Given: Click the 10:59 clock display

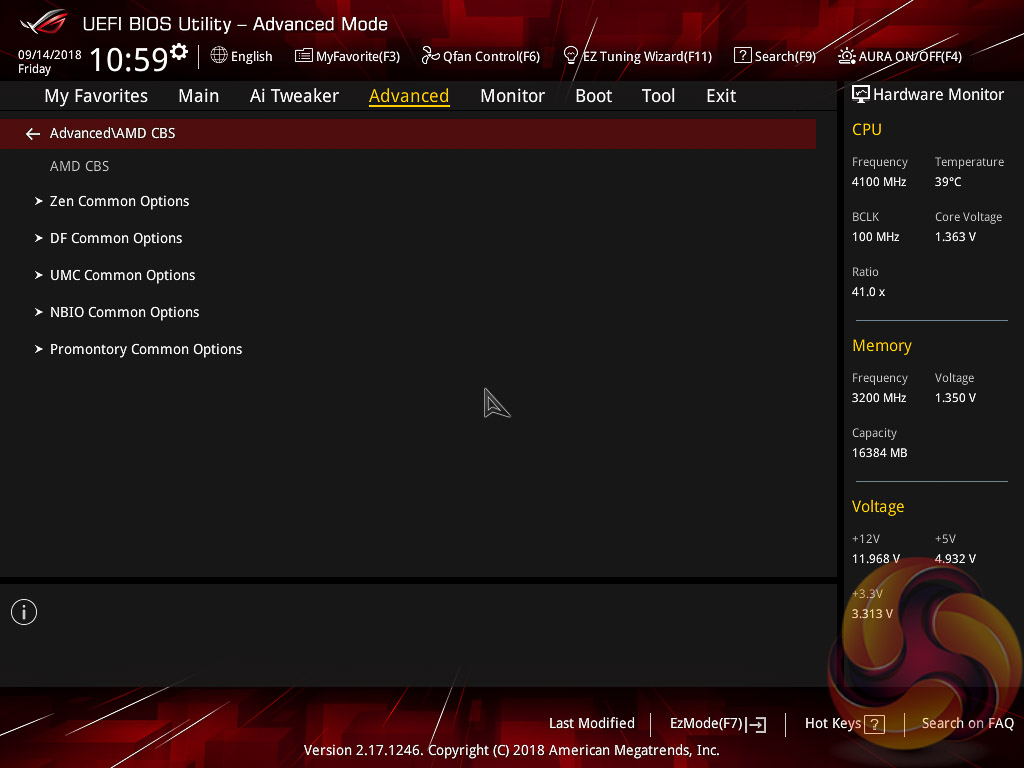Looking at the screenshot, I should click(x=129, y=59).
